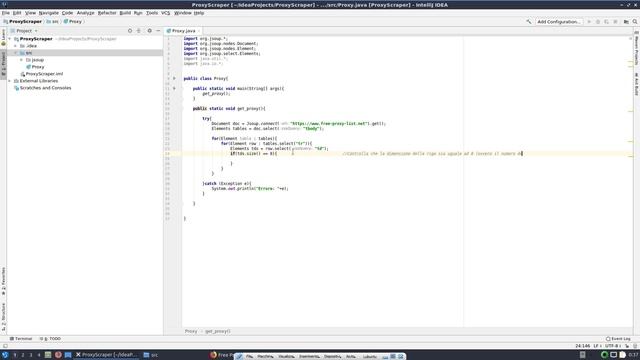Click the tool windows toggle icon bottom-left
640x360 pixels.
tap(5, 346)
